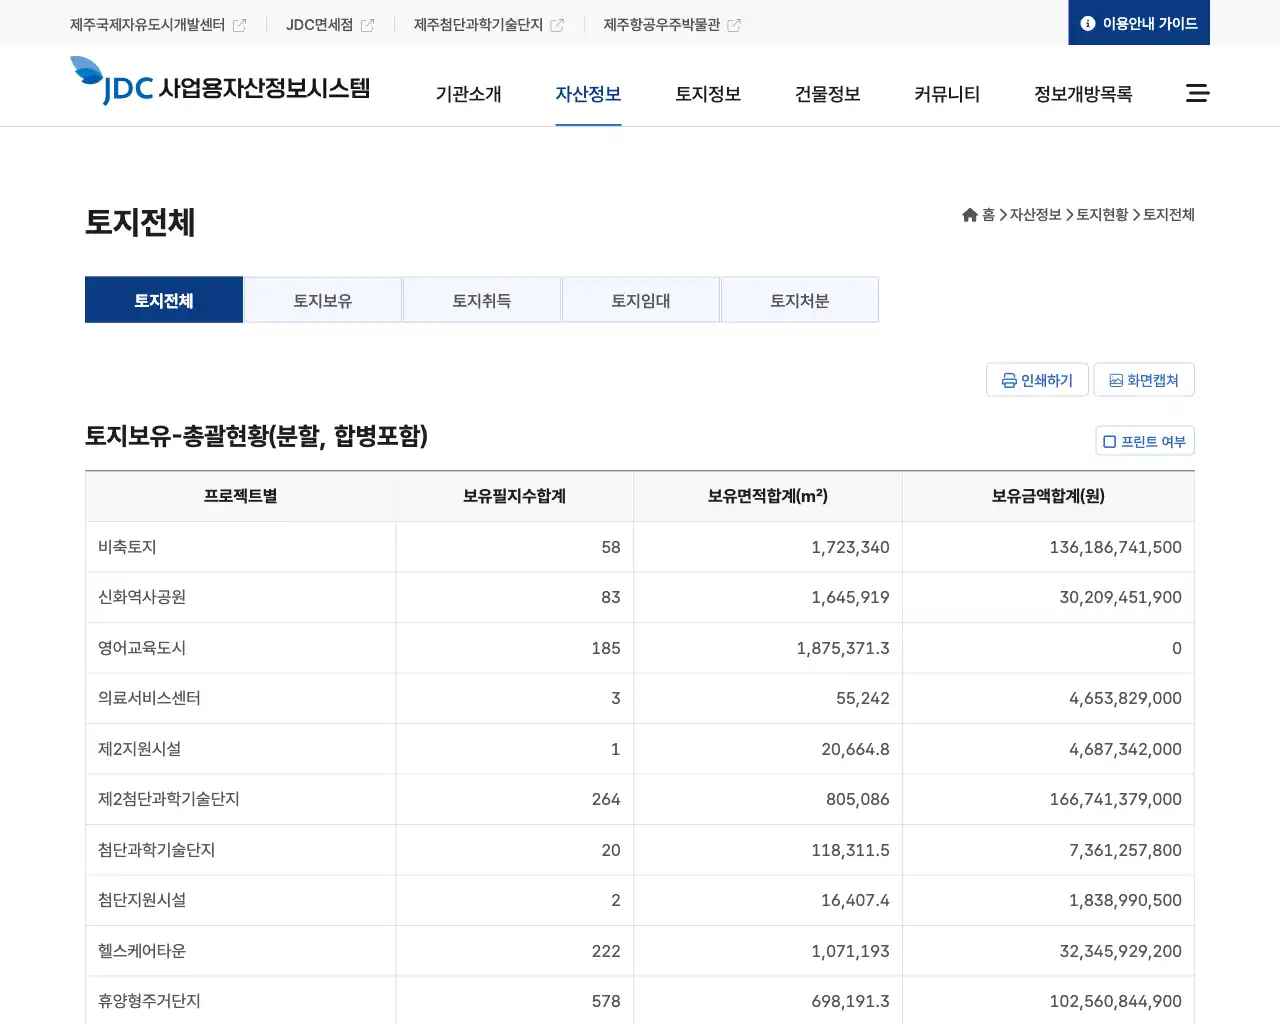This screenshot has width=1280, height=1024.
Task: Open the 정보개방목록 menu
Action: click(x=1083, y=94)
